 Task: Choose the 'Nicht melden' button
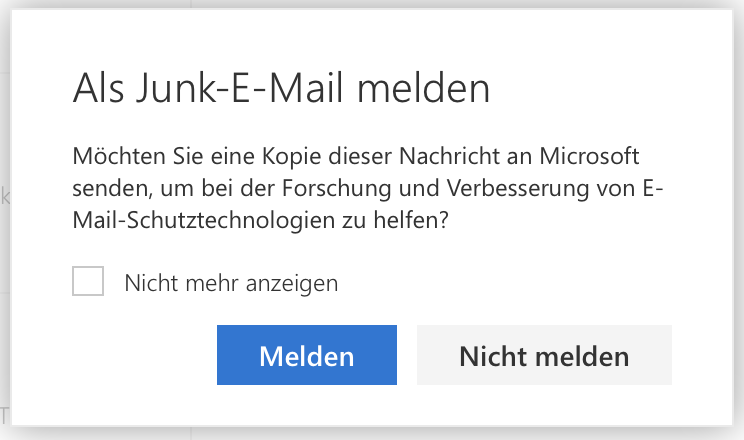(x=544, y=356)
